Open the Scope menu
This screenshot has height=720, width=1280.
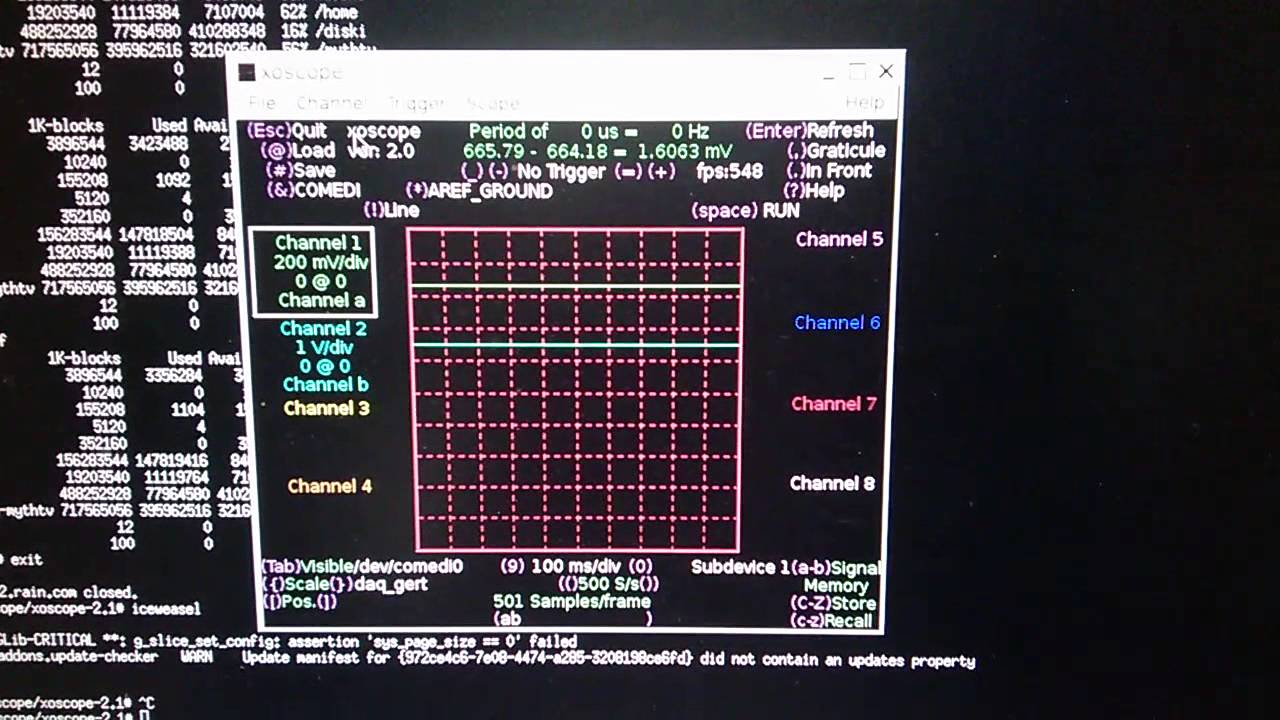pyautogui.click(x=493, y=103)
